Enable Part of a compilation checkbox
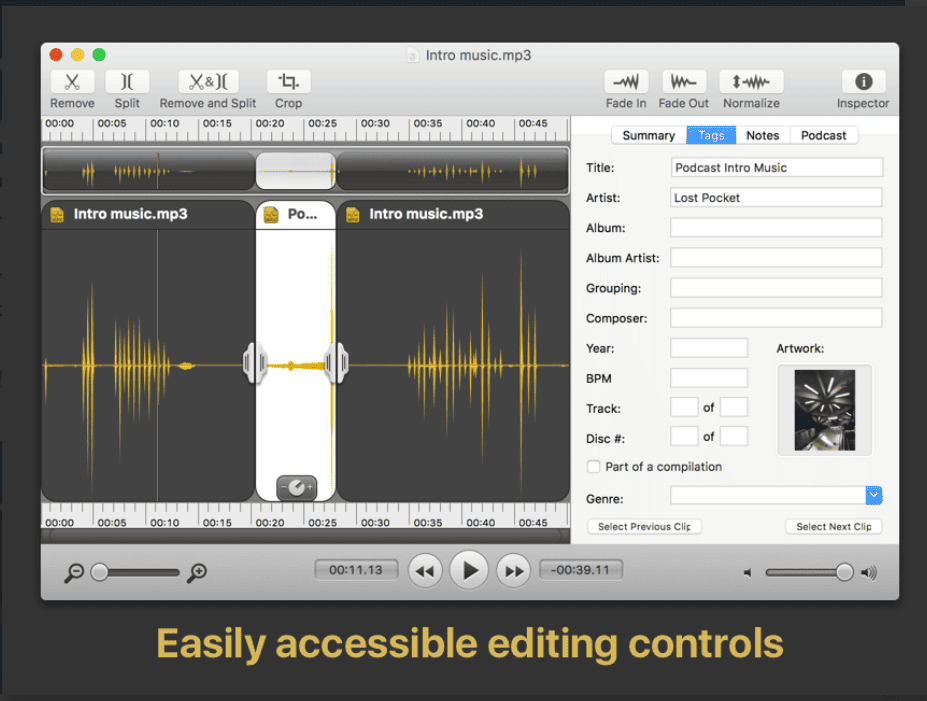This screenshot has width=927, height=701. click(594, 466)
